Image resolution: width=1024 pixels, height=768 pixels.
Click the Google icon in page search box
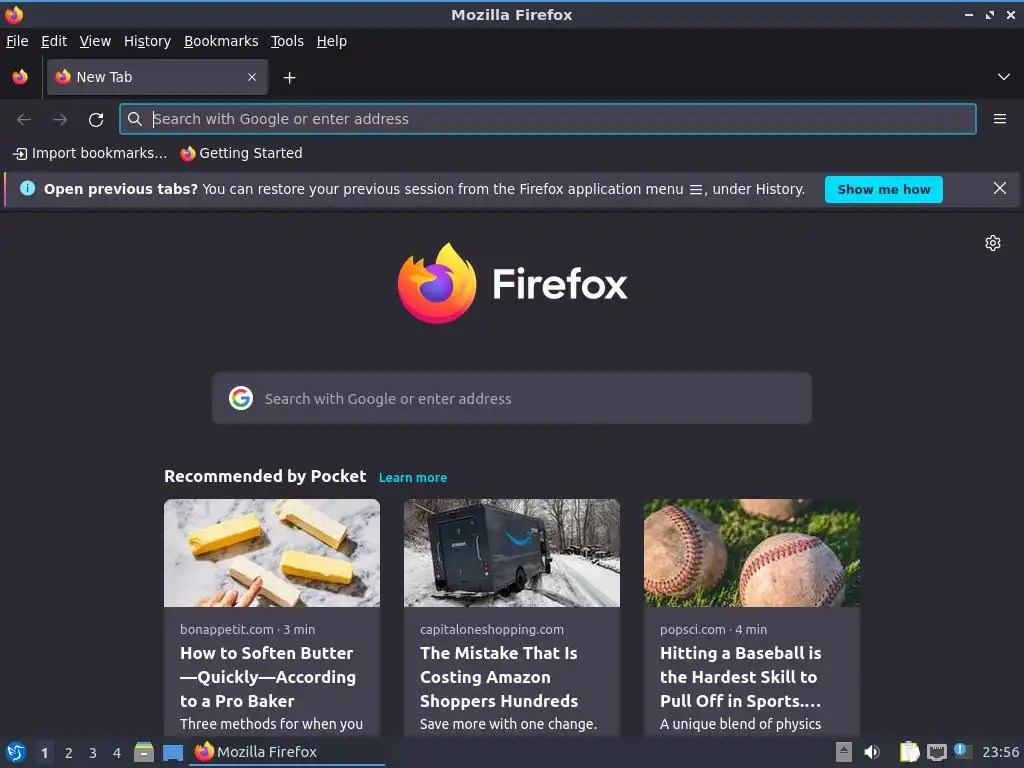coord(241,398)
